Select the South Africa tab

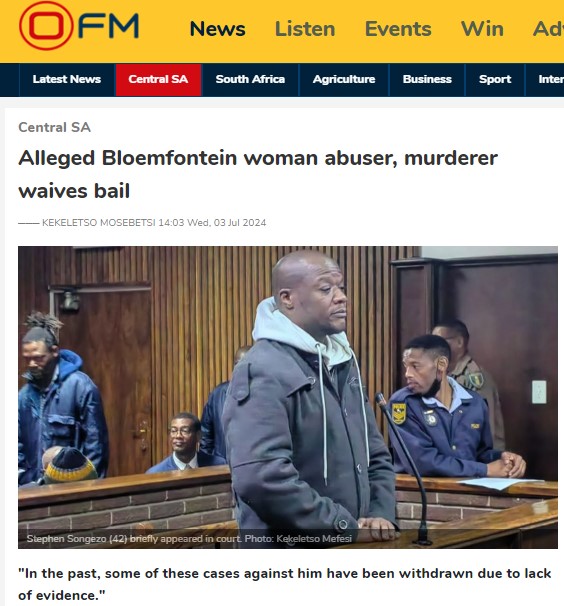point(250,80)
